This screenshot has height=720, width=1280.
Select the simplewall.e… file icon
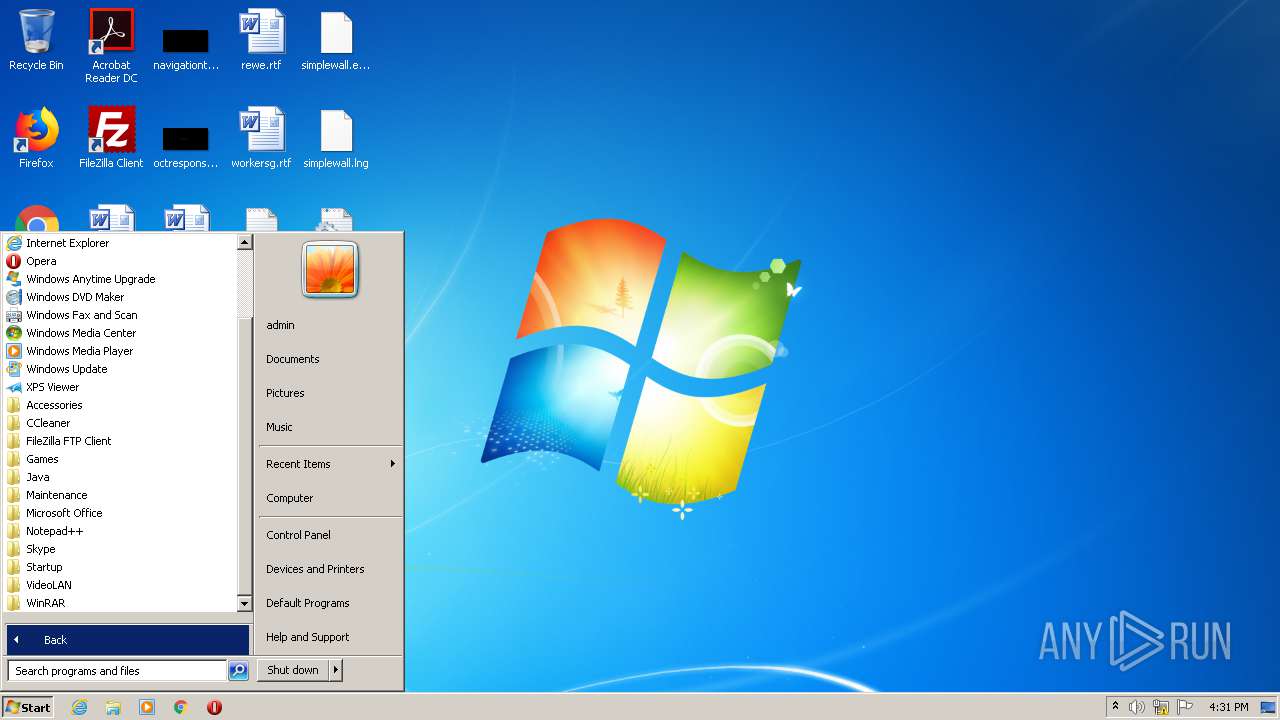click(x=336, y=40)
